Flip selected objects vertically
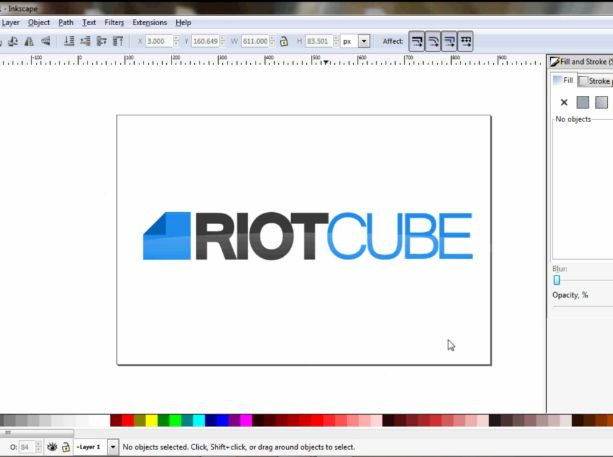 click(46, 41)
